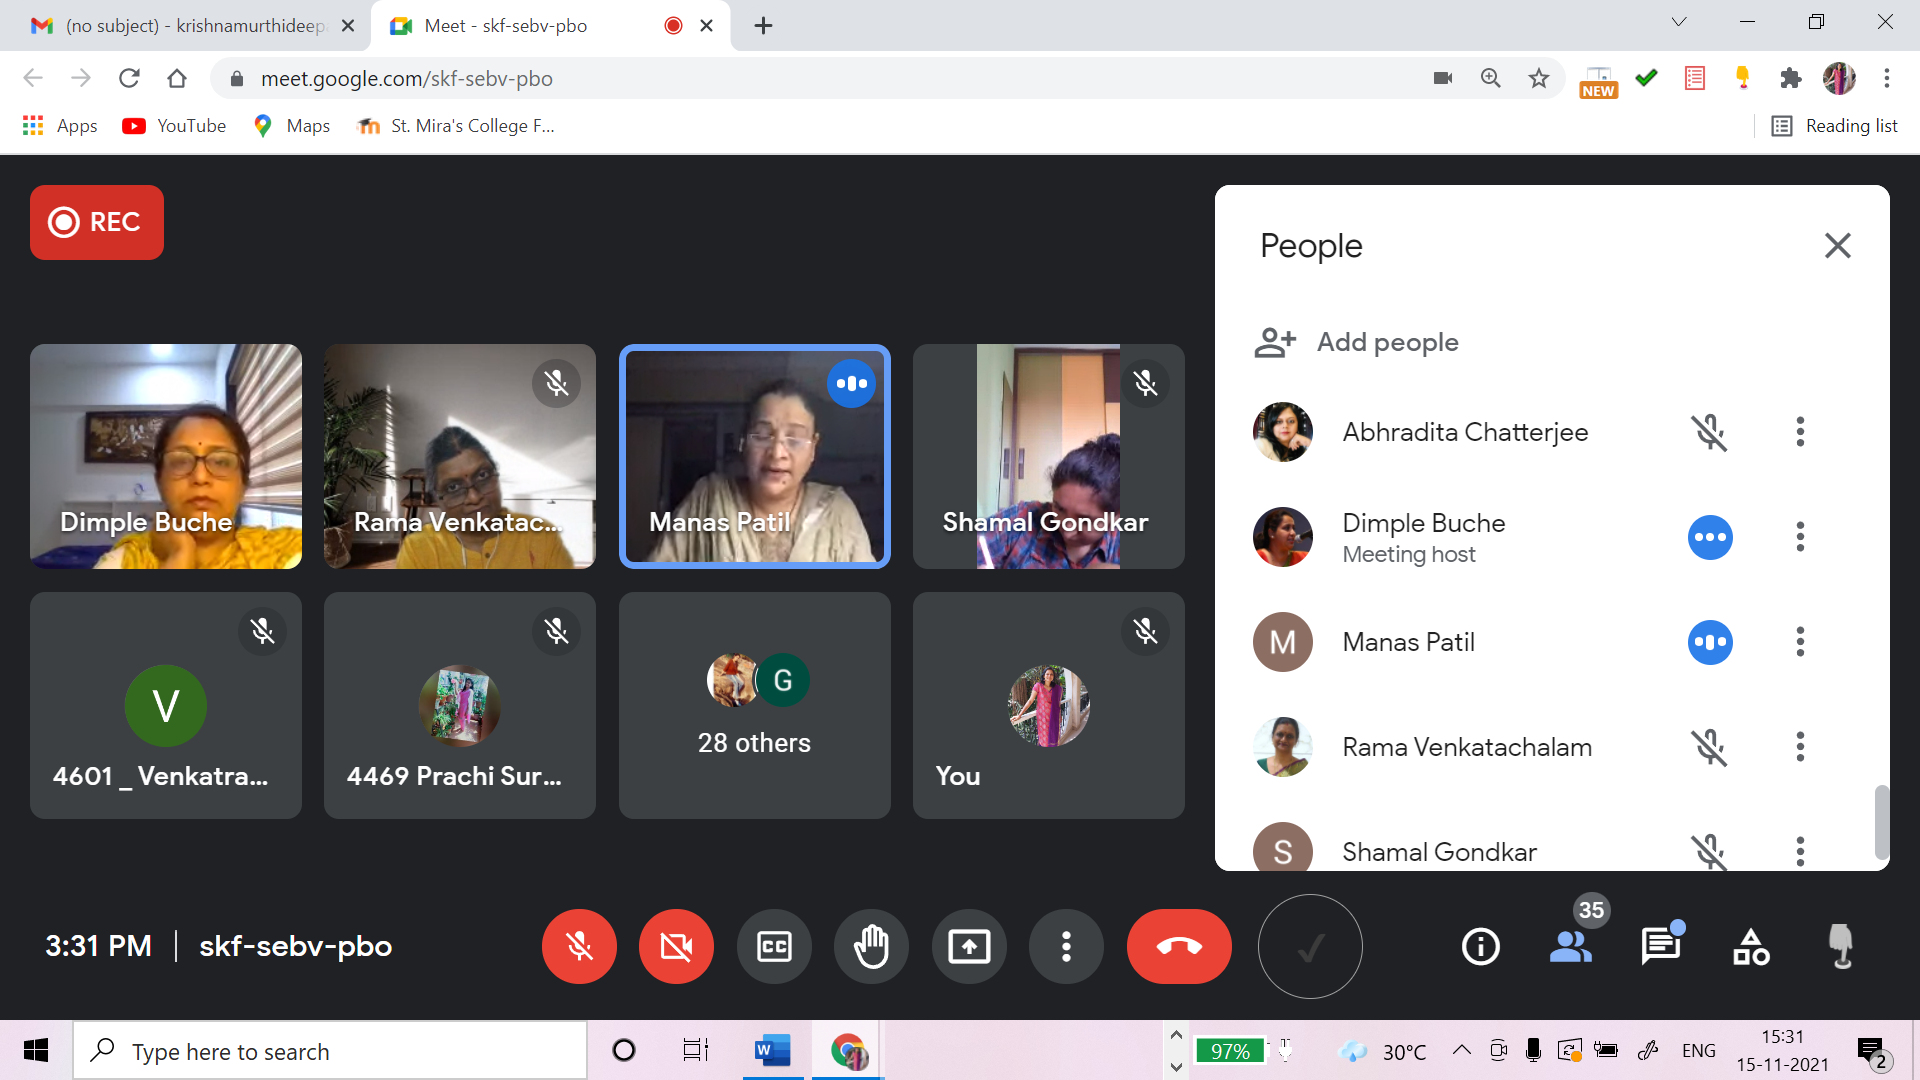Open more options for Manas Patil
Image resolution: width=1920 pixels, height=1080 pixels.
pos(1800,642)
